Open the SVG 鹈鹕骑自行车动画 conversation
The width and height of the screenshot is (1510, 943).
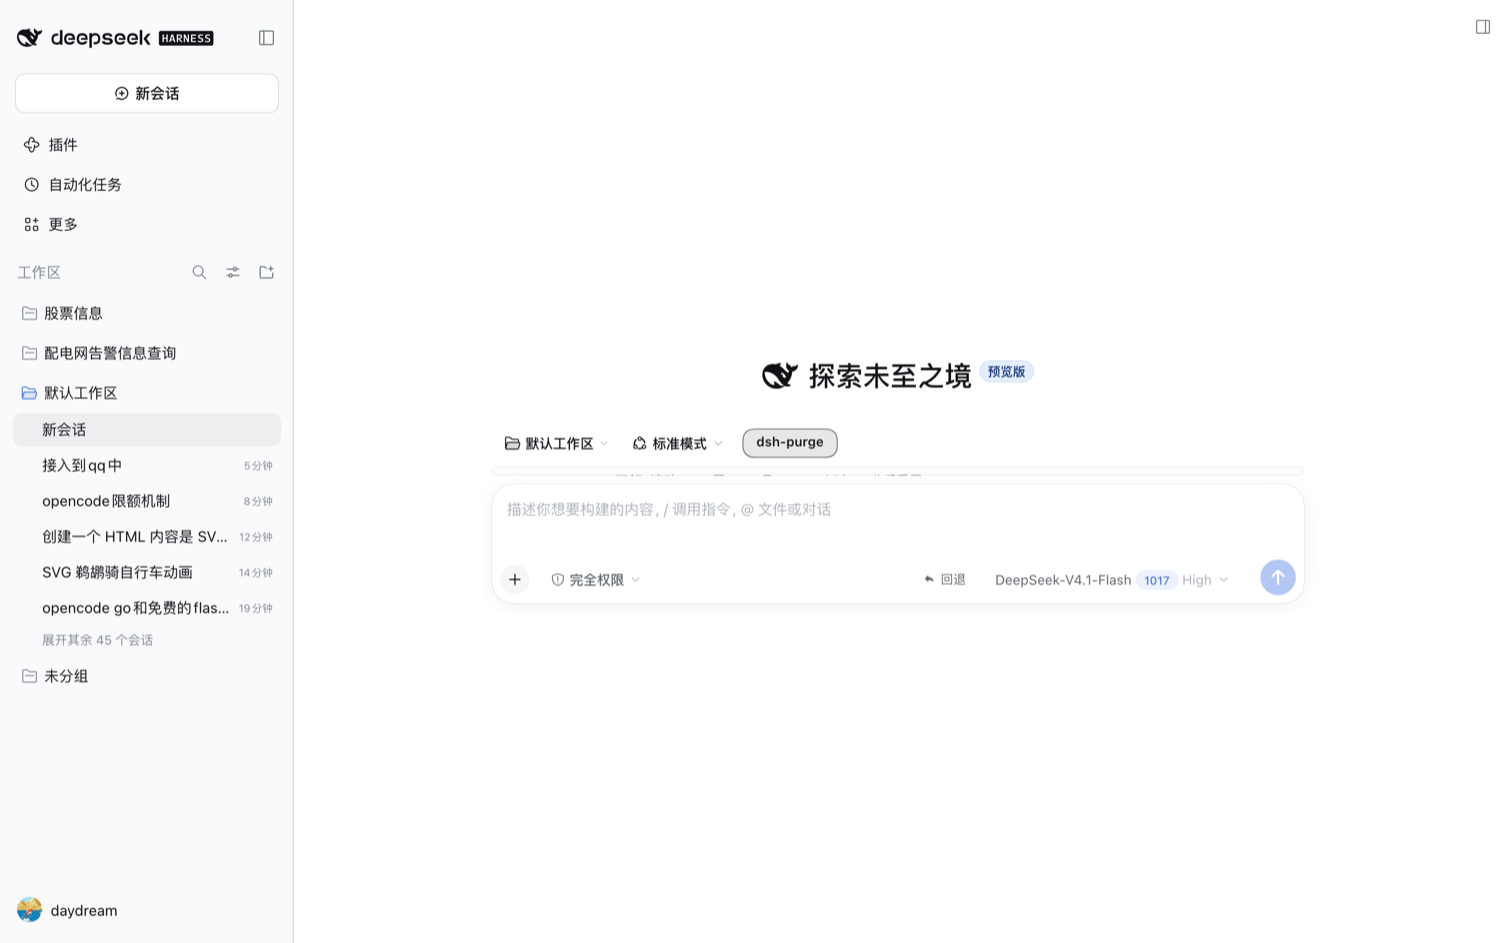[147, 573]
